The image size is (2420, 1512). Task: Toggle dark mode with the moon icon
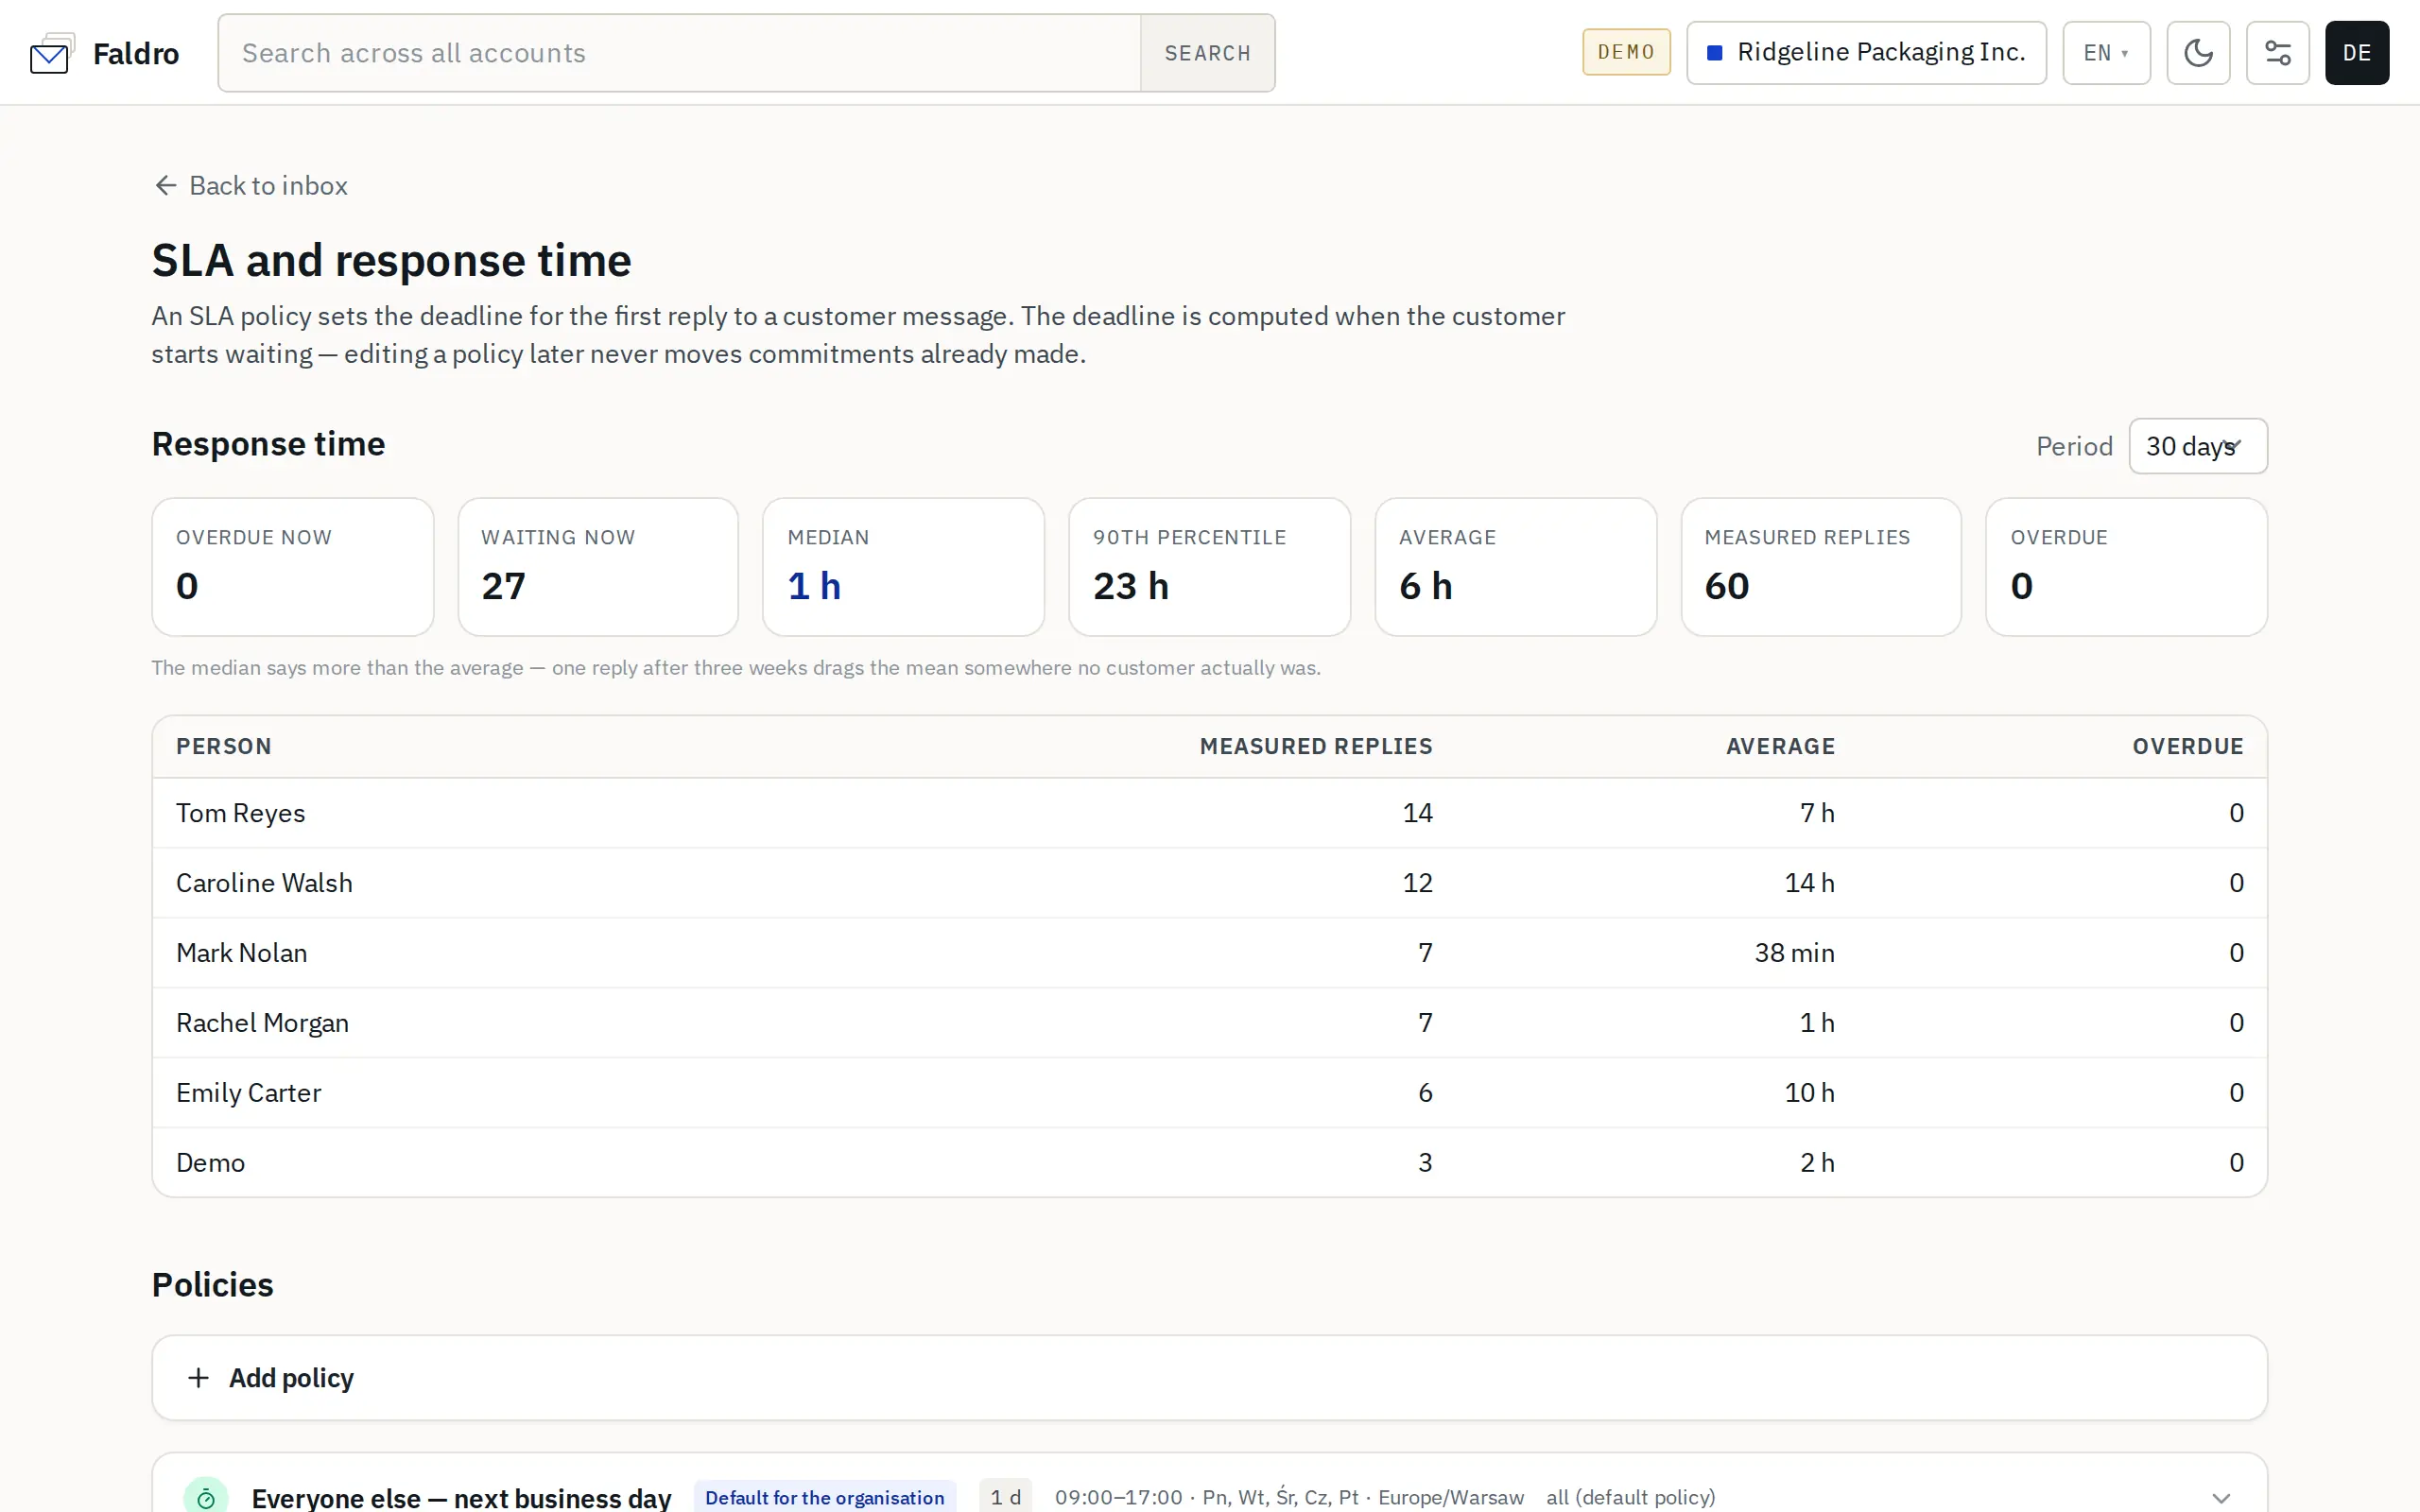coord(2198,53)
